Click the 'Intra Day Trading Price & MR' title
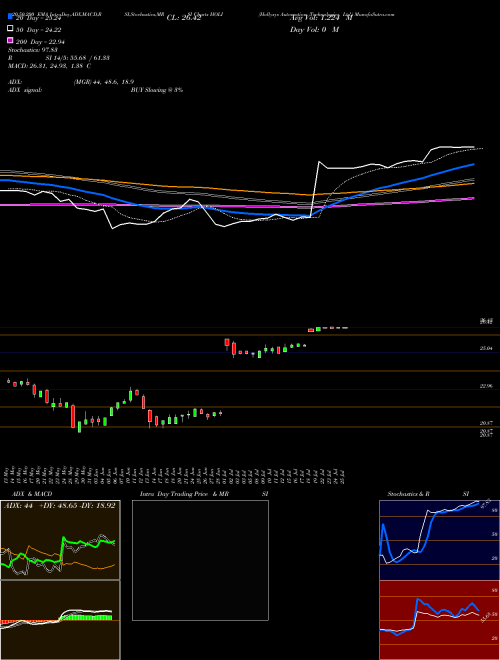This screenshot has width=500, height=660. (x=184, y=494)
